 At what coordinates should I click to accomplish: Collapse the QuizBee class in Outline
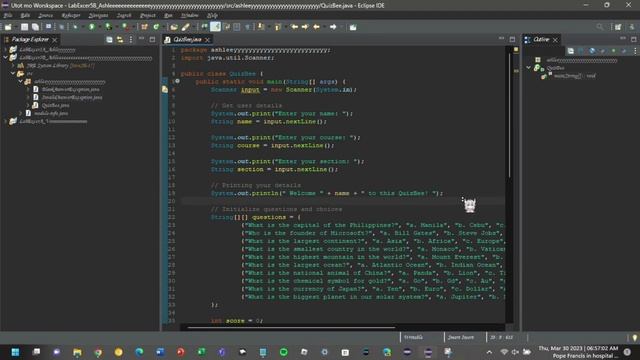[529, 68]
